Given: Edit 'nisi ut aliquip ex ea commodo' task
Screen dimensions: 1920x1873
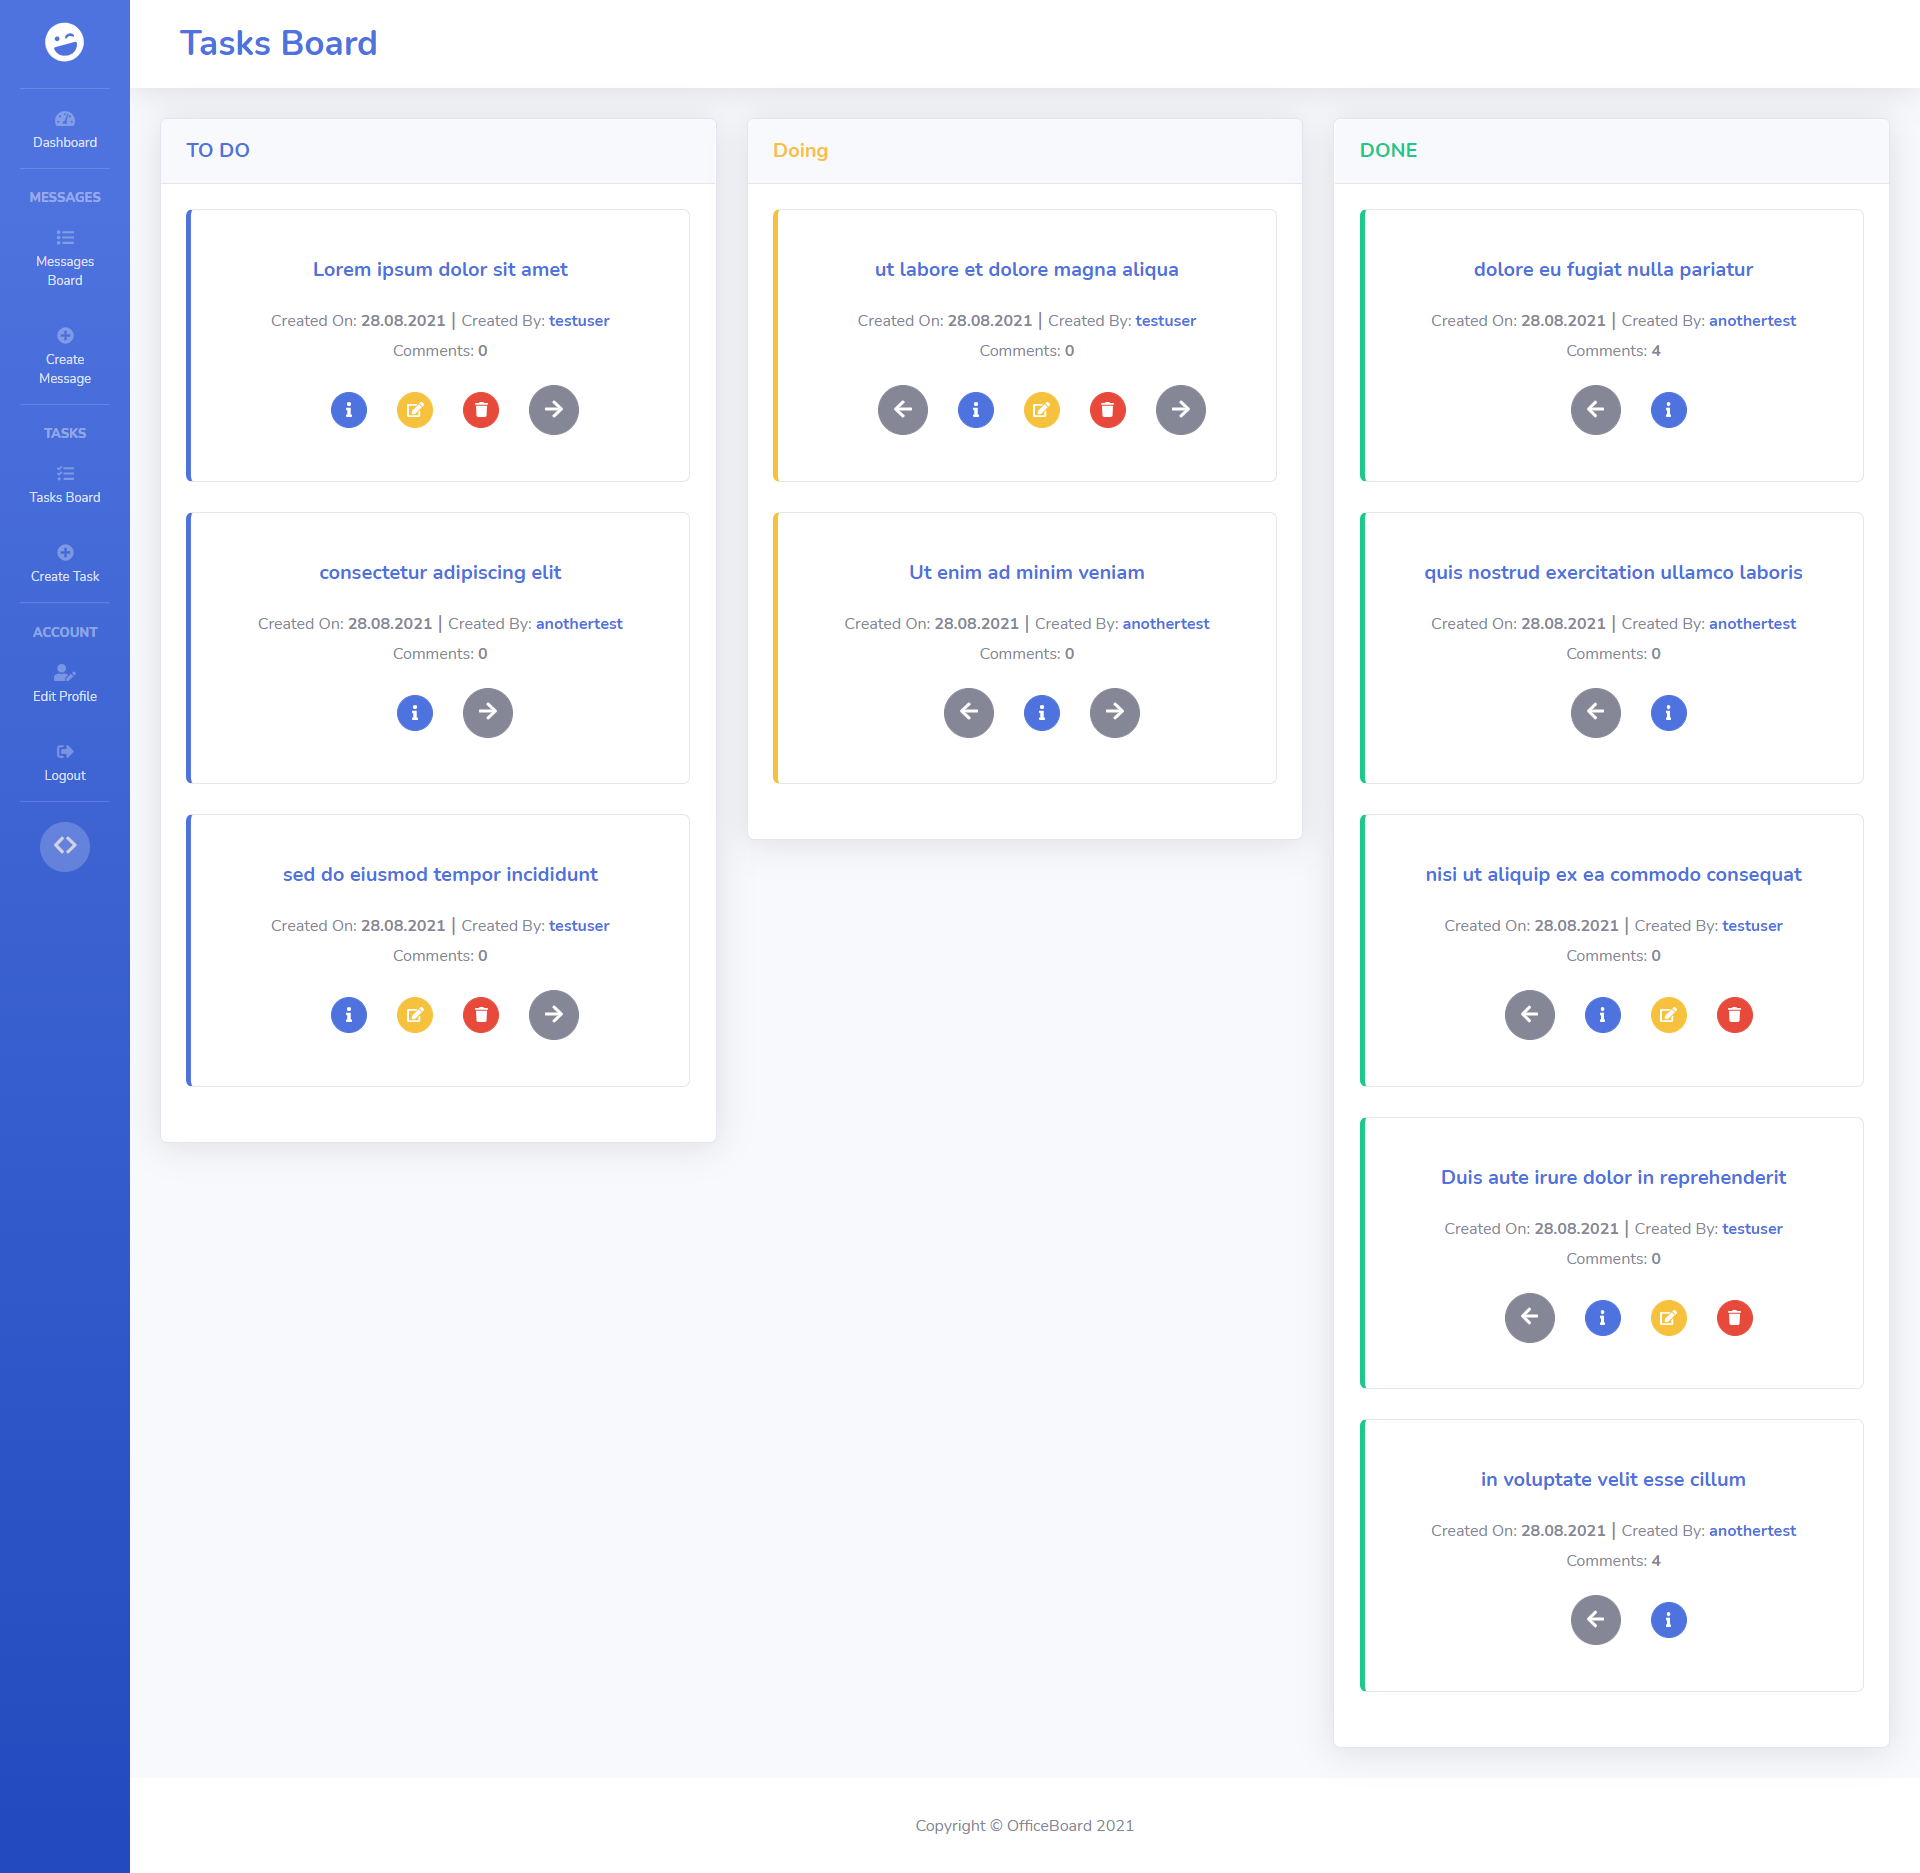Looking at the screenshot, I should (x=1668, y=1015).
